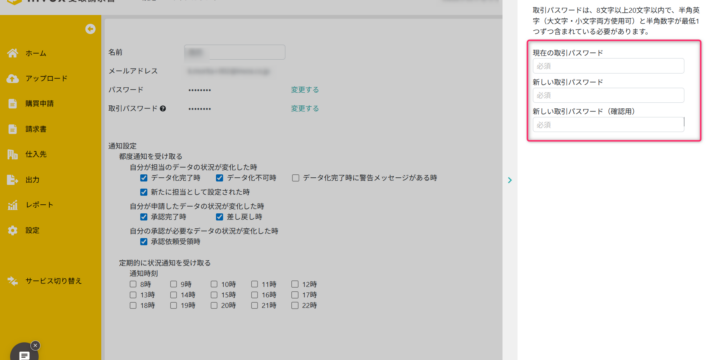Open the ホーム home icon
Viewport: 720px width, 360px height.
(x=13, y=53)
